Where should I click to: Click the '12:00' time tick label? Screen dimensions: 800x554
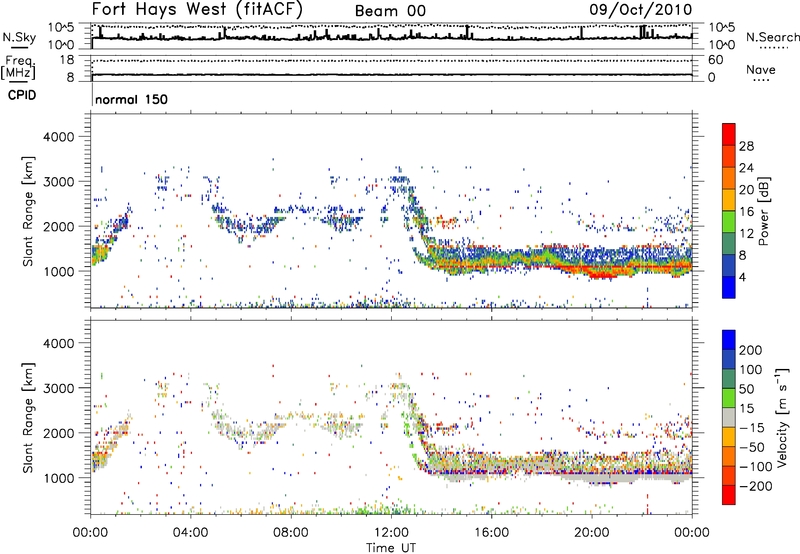point(391,533)
